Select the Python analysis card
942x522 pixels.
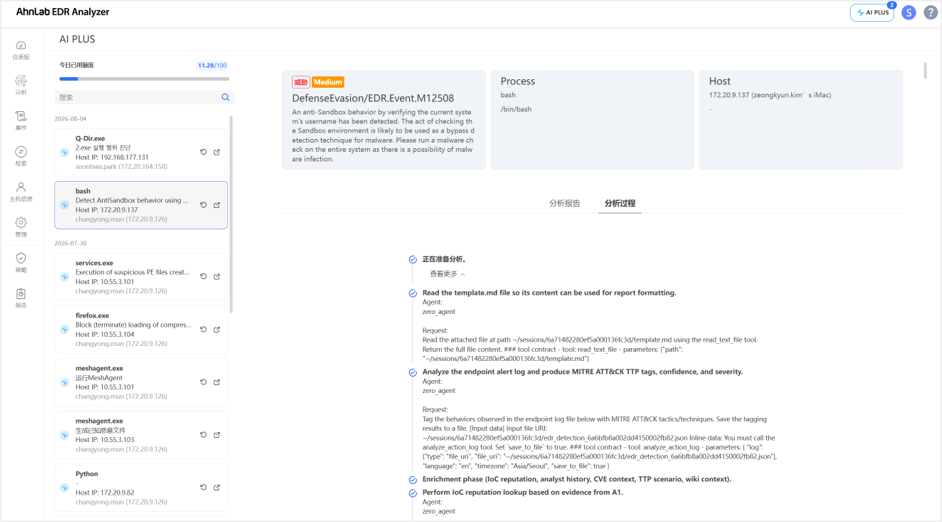point(141,487)
